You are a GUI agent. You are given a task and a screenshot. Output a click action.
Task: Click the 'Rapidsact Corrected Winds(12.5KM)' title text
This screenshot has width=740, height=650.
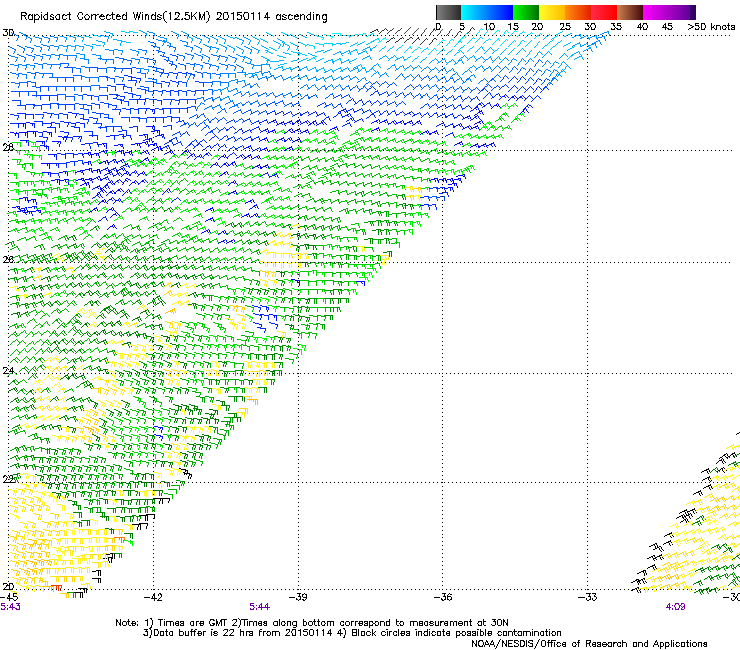coord(115,17)
